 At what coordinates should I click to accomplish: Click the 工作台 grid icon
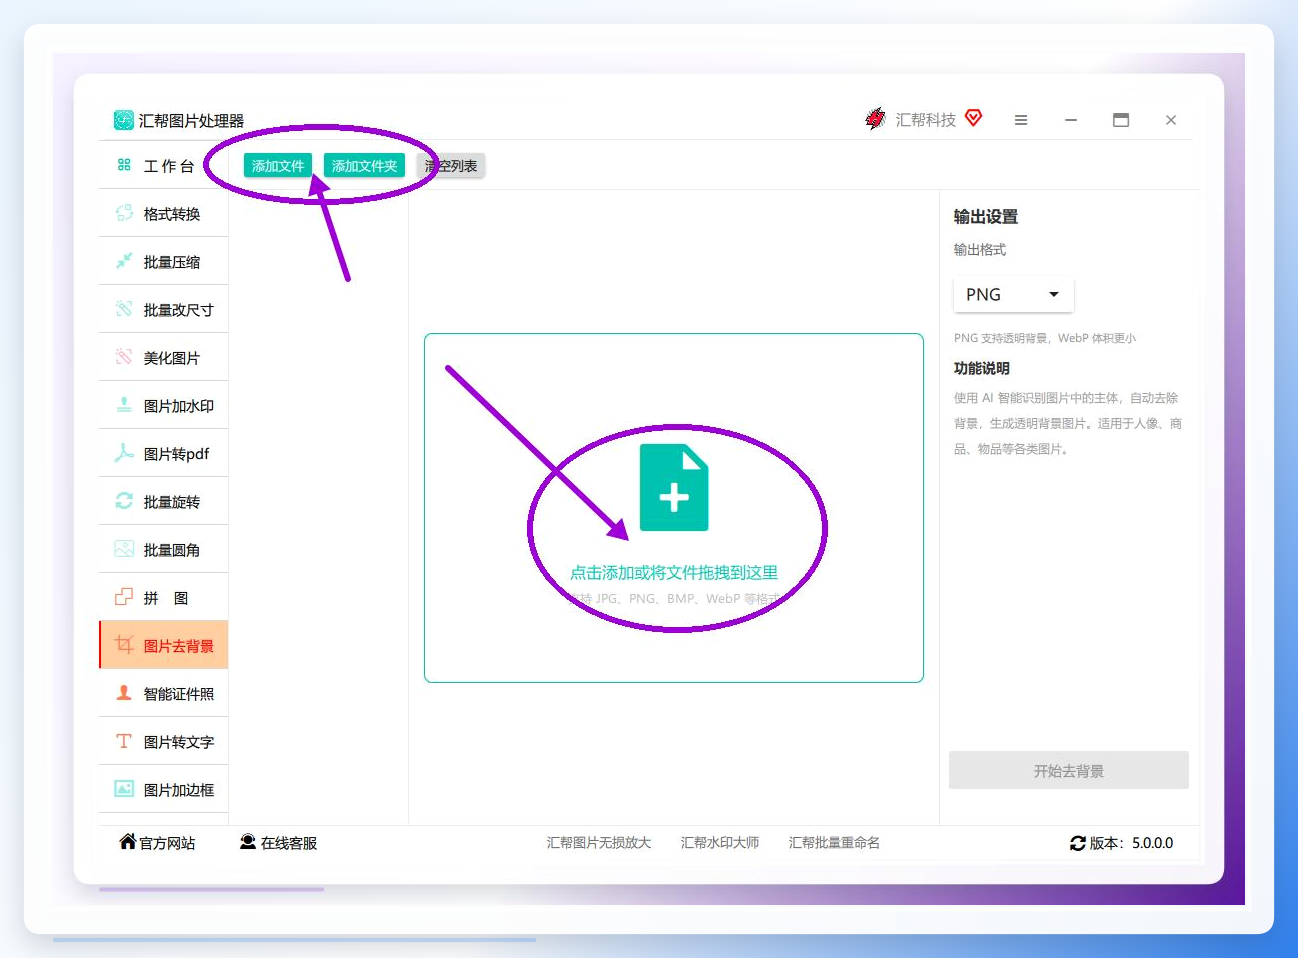(124, 165)
